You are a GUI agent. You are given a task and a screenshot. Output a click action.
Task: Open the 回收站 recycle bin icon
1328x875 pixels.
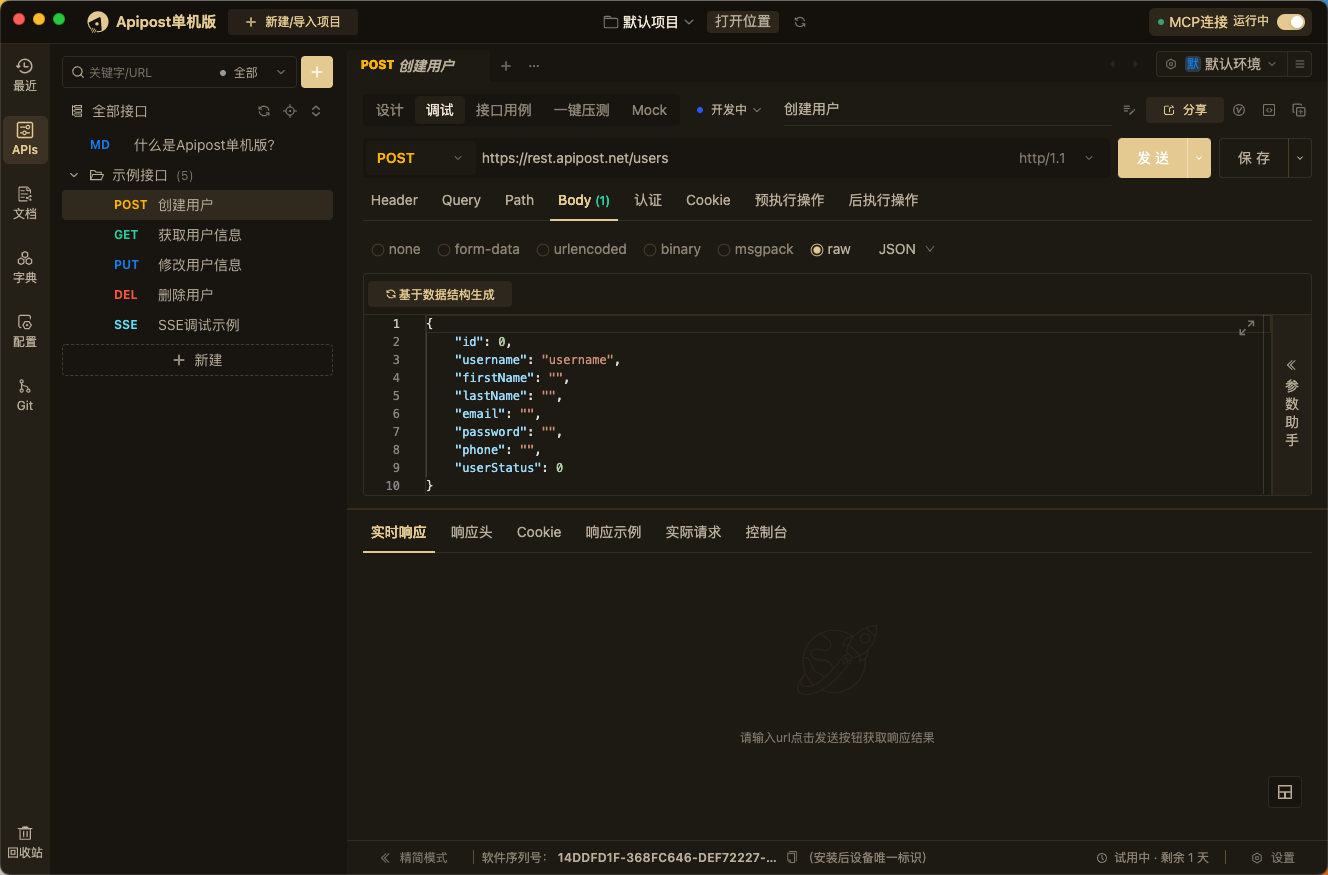(25, 842)
